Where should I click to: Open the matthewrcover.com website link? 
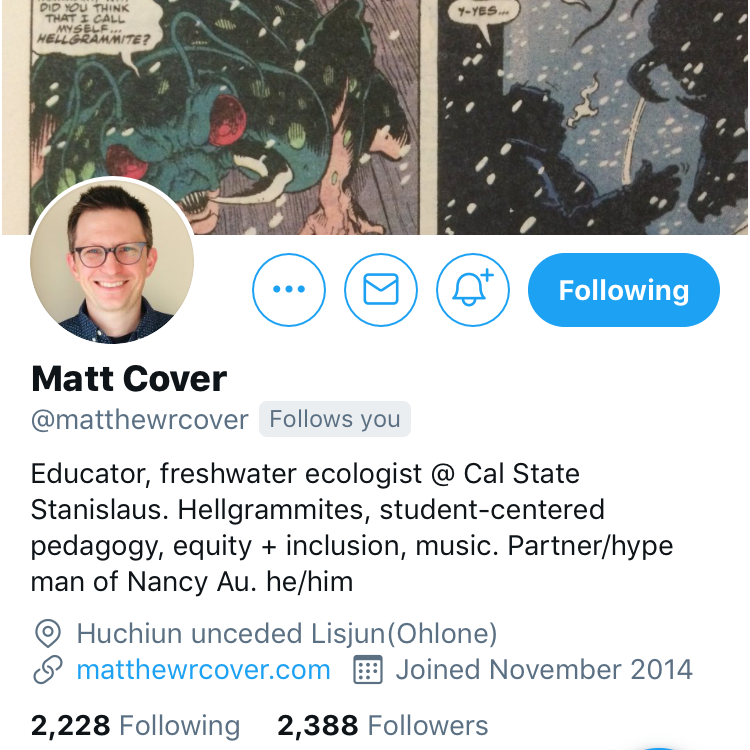click(x=204, y=670)
